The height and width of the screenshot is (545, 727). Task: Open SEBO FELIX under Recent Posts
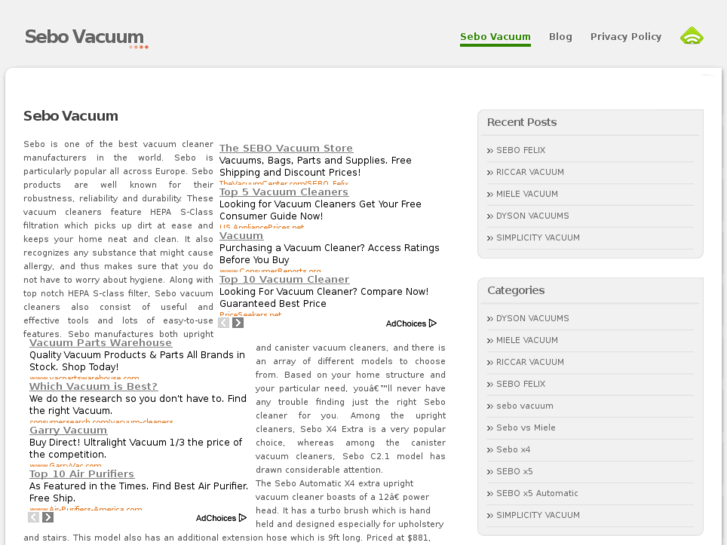tap(521, 150)
